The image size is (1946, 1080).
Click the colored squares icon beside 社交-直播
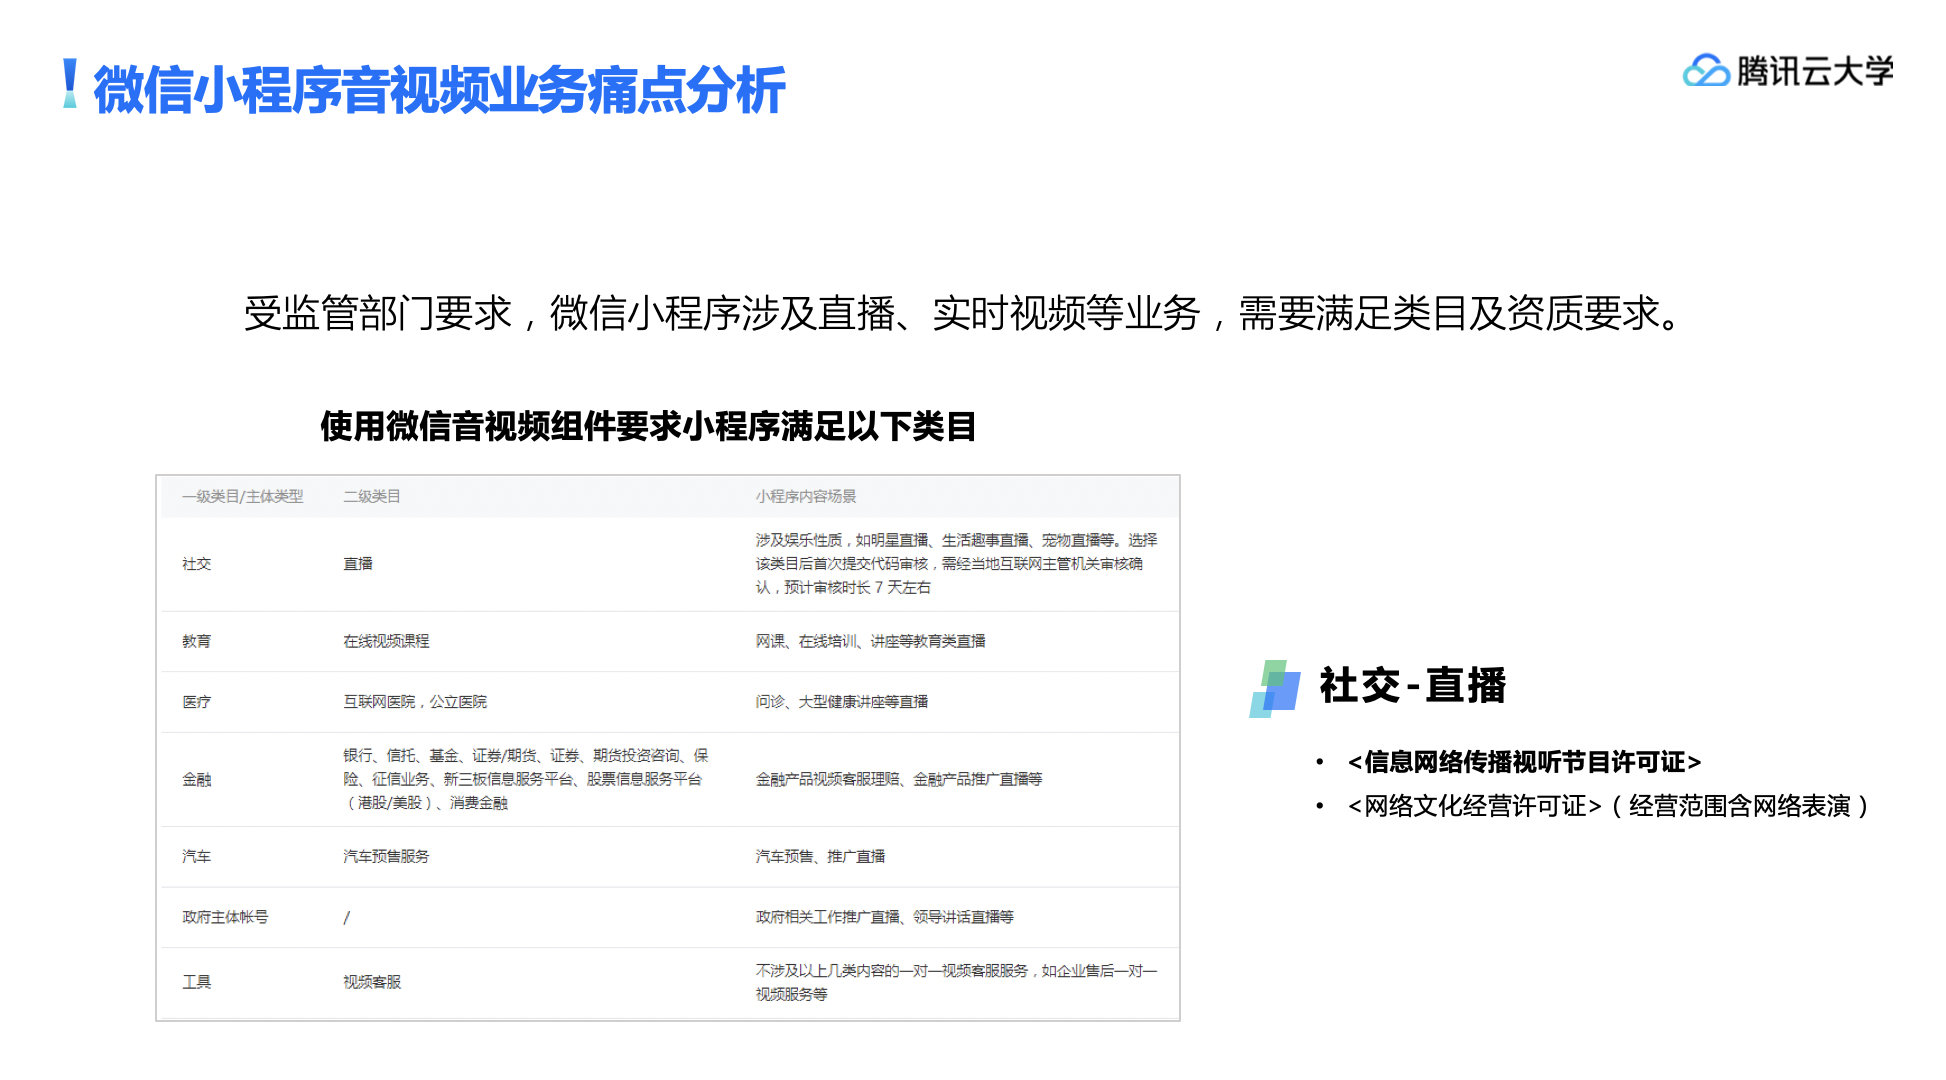1275,688
